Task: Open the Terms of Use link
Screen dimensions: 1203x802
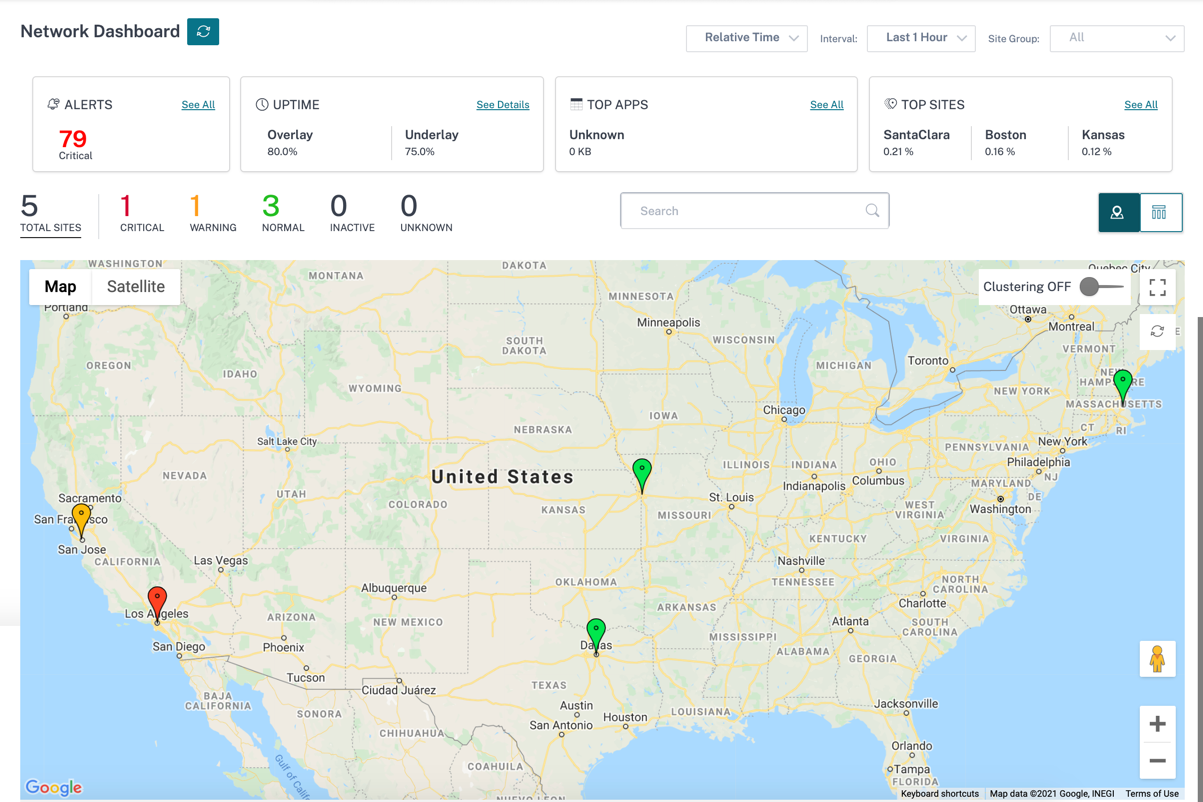Action: pos(1152,794)
